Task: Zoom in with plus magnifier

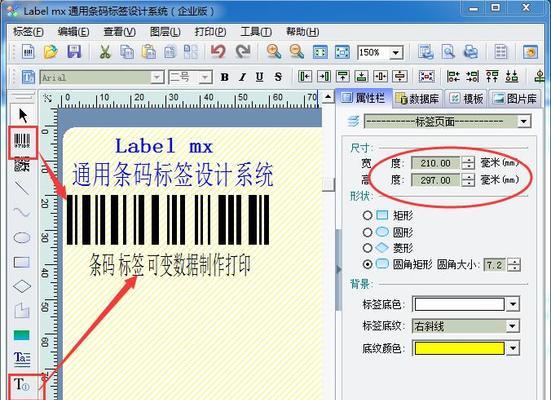Action: 274,52
